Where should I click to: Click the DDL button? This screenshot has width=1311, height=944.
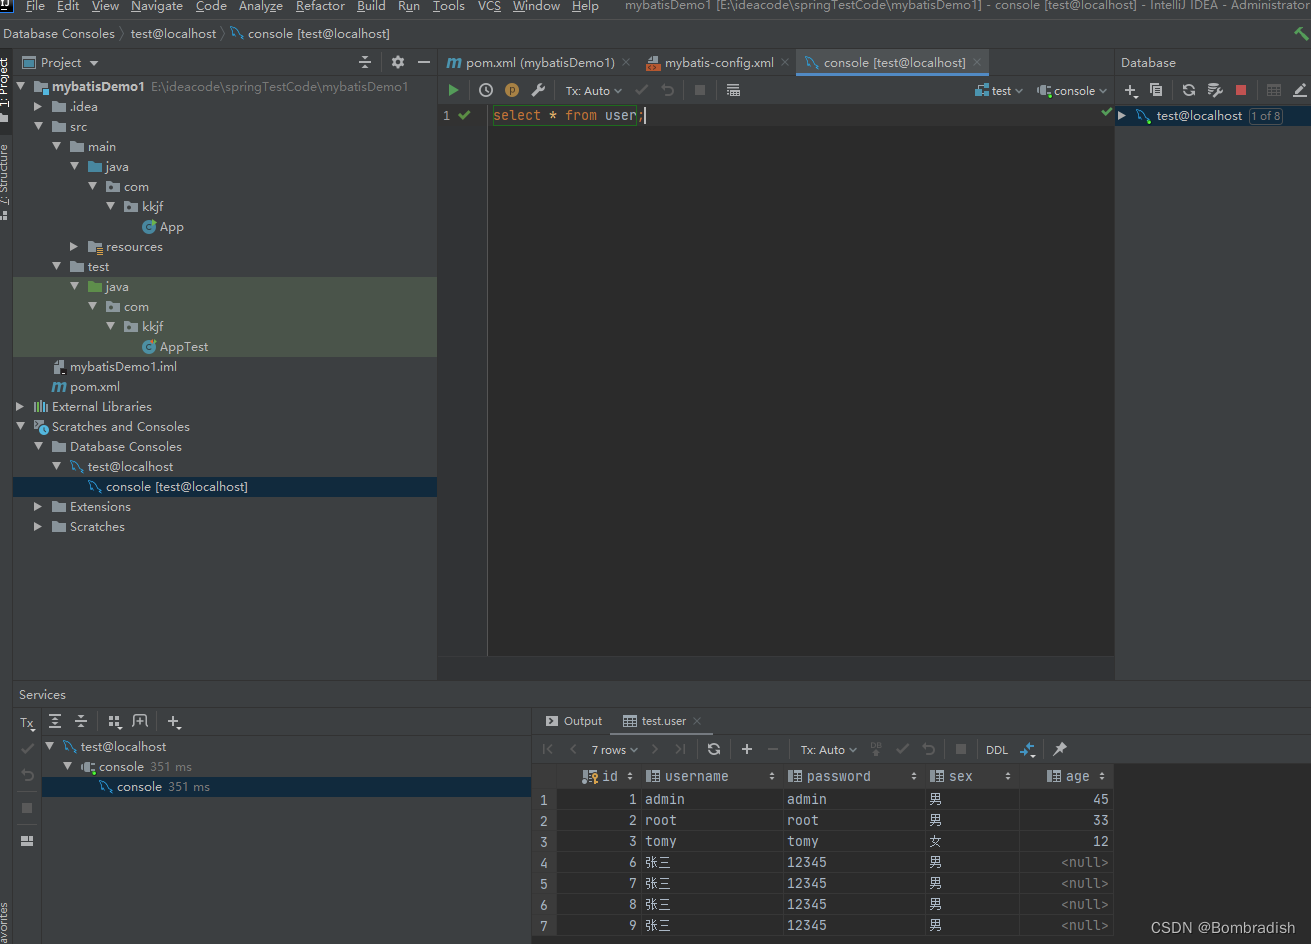point(997,750)
